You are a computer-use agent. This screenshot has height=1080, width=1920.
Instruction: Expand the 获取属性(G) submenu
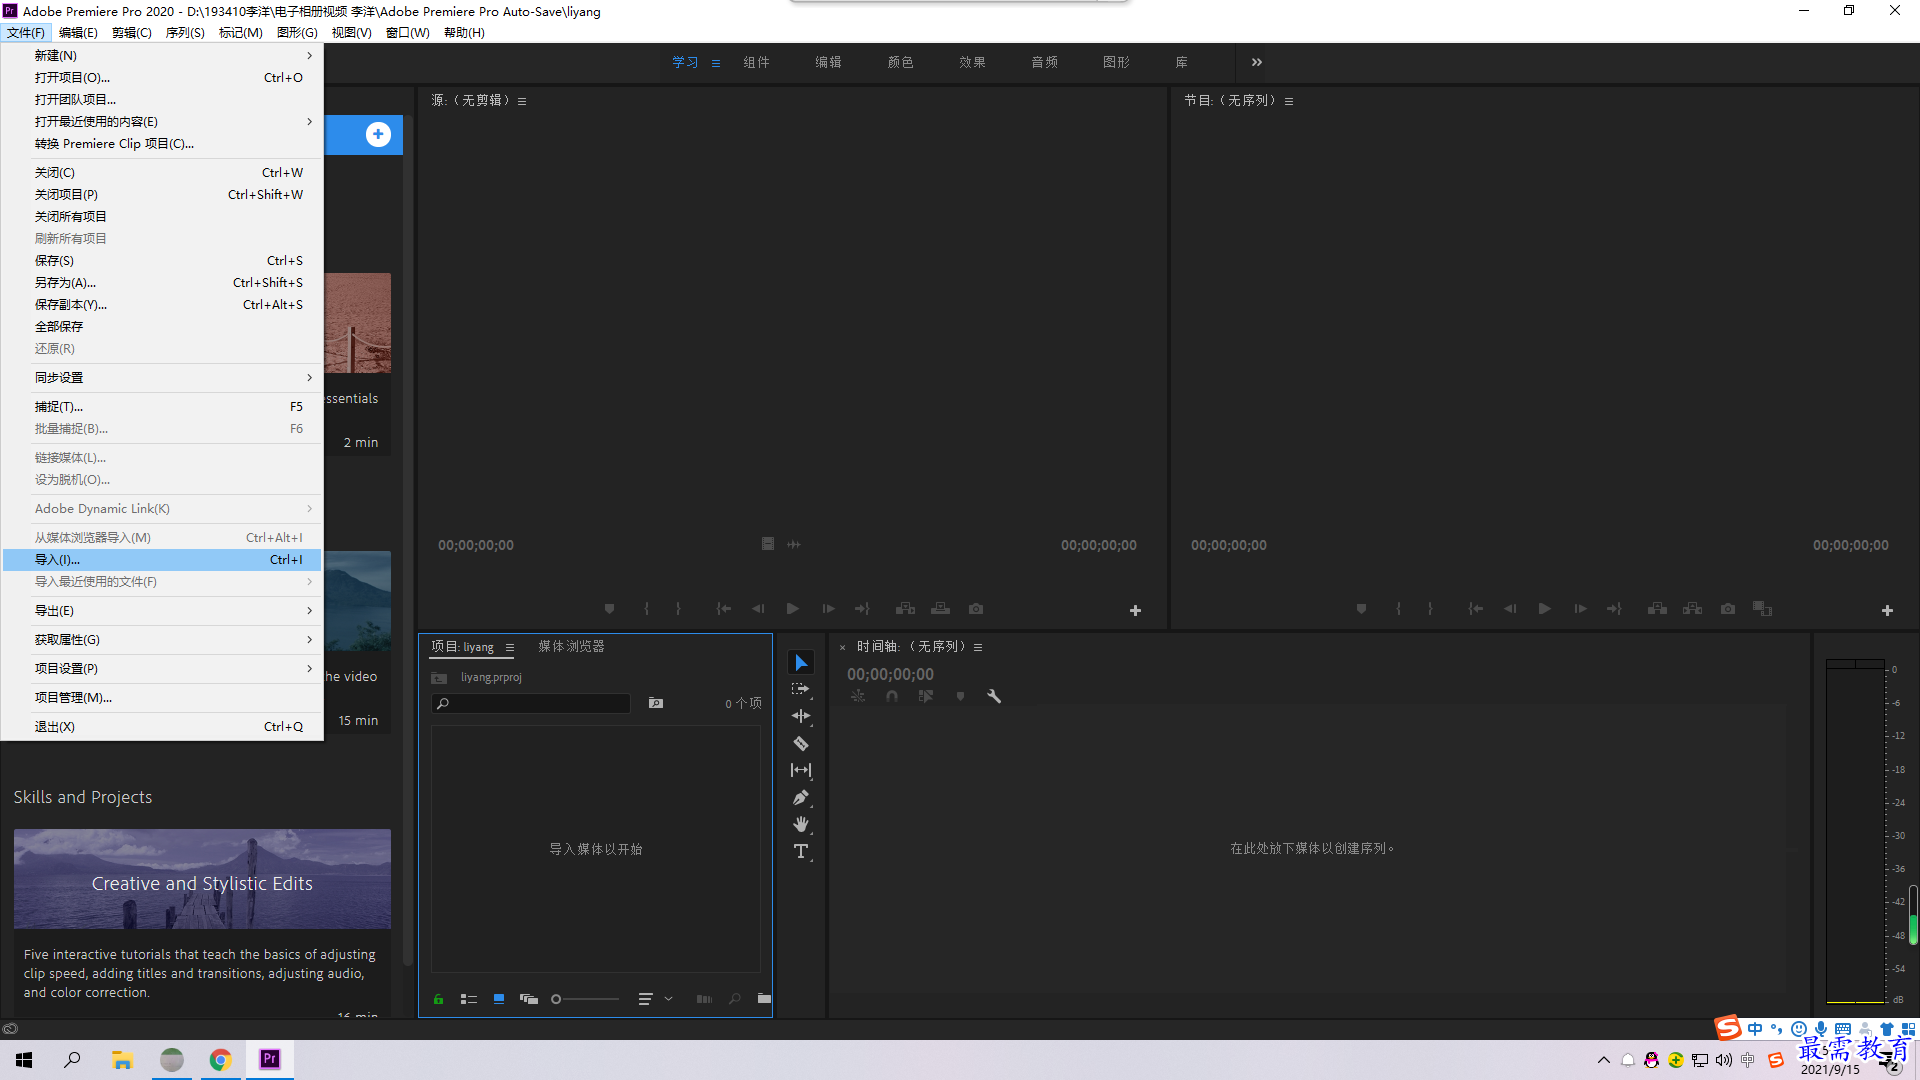point(162,639)
